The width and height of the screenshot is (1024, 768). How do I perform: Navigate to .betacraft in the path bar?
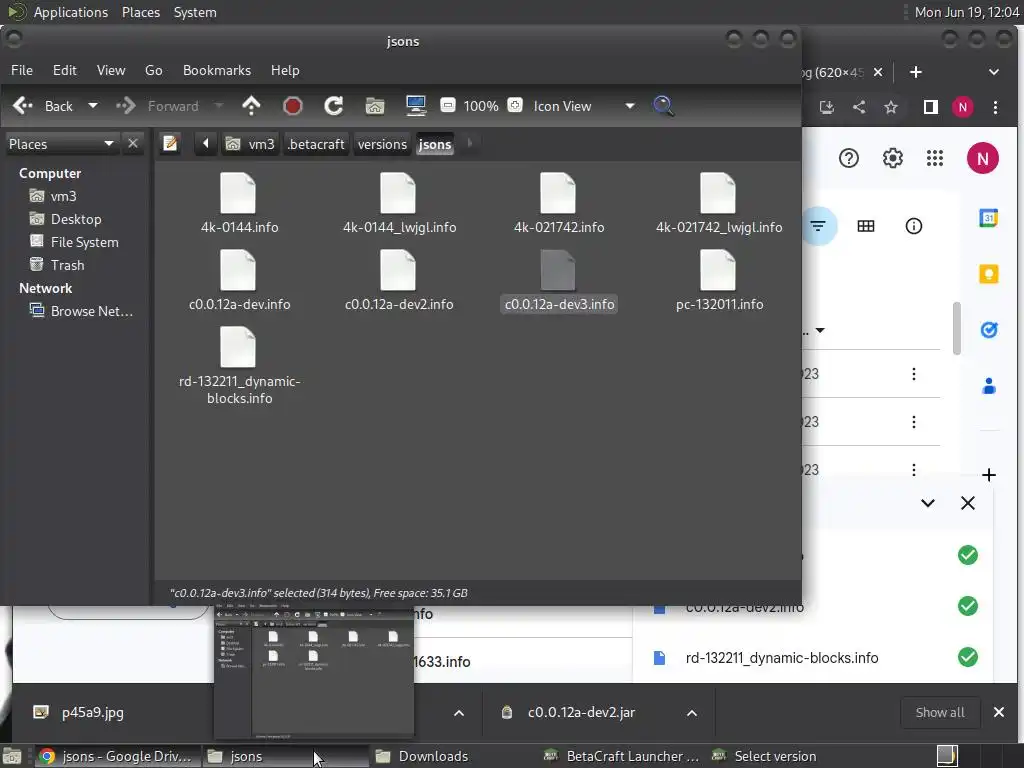[316, 144]
